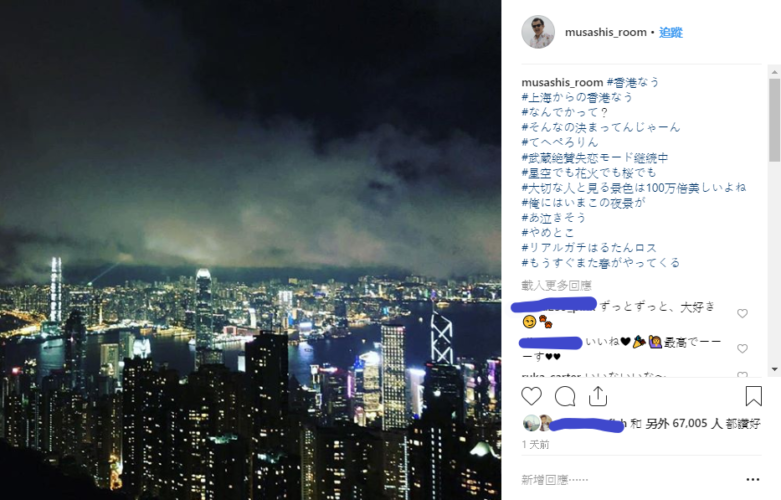Open hashtag #武蔵絶賛失恋モード継続中
781x500 pixels.
pyautogui.click(x=595, y=158)
